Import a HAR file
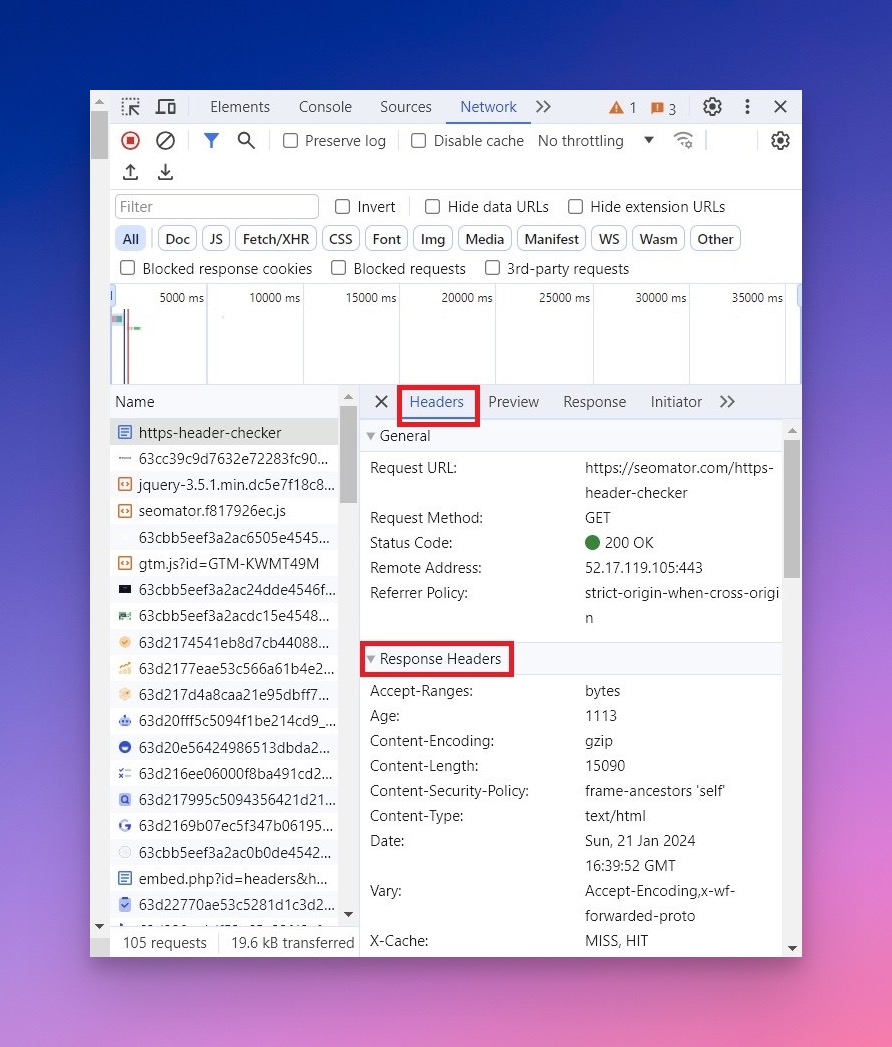Image resolution: width=892 pixels, height=1047 pixels. (x=130, y=172)
